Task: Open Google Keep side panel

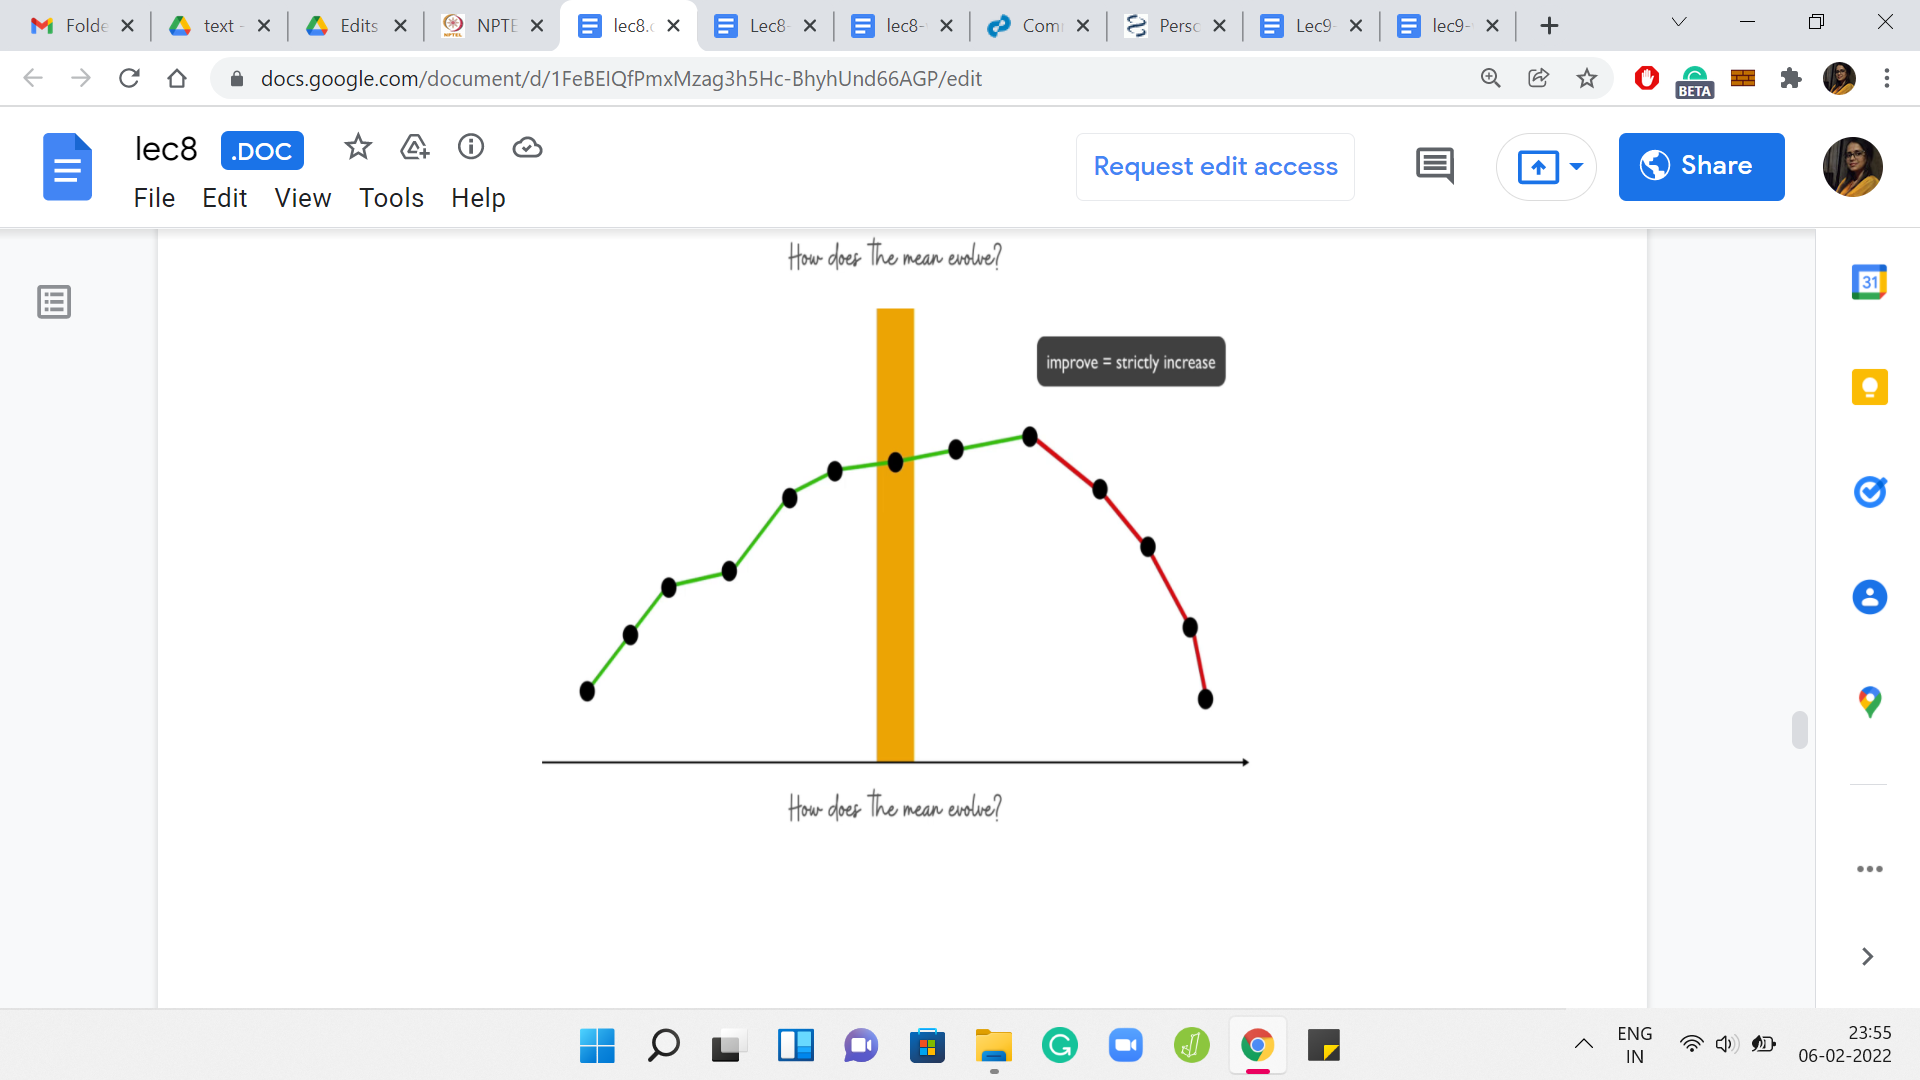Action: pos(1869,387)
